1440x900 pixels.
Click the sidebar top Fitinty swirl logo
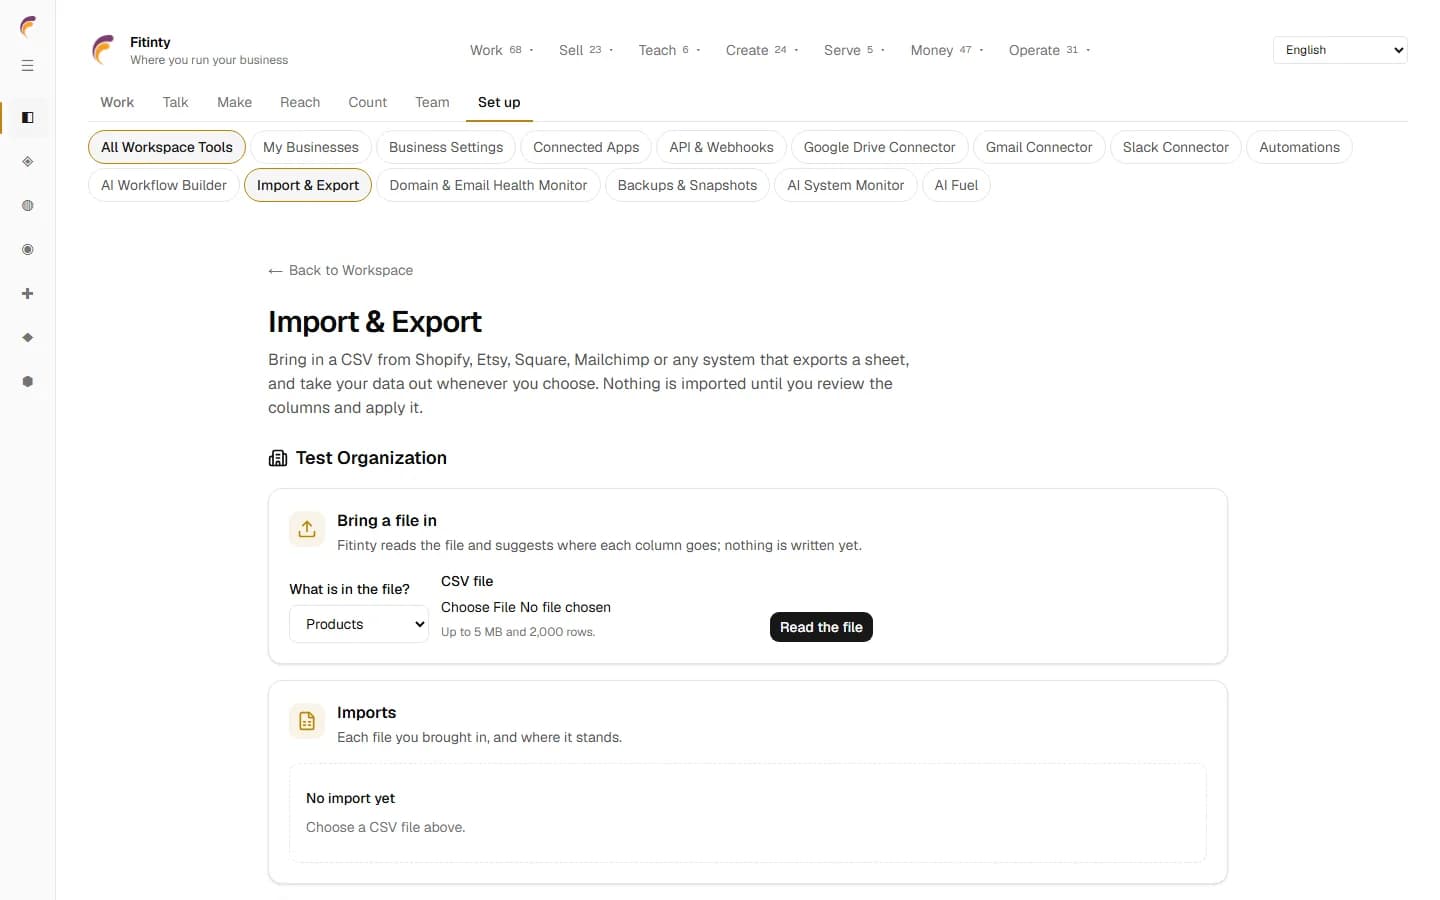pyautogui.click(x=28, y=27)
